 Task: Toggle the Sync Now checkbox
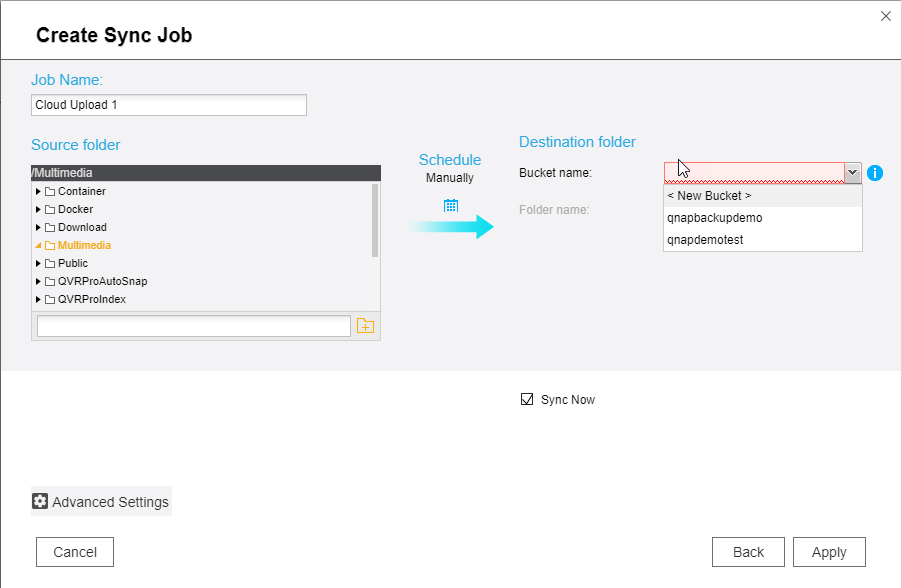coord(527,400)
